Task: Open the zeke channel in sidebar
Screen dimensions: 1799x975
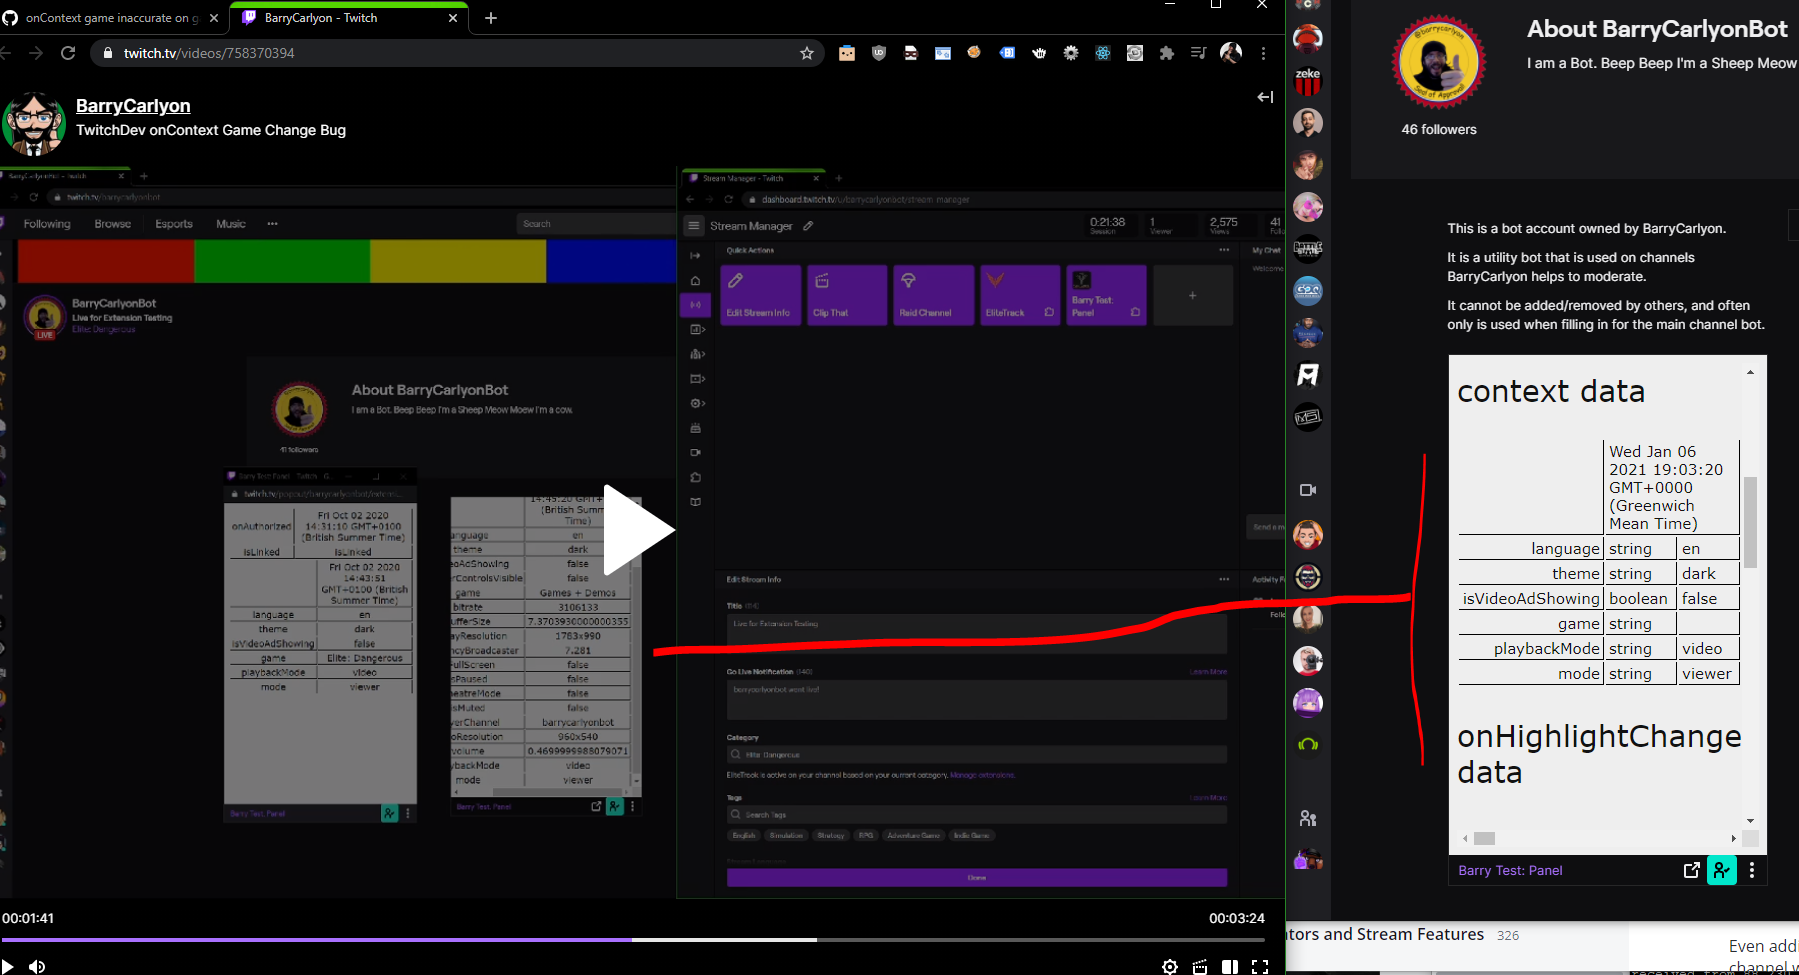Action: coord(1308,80)
